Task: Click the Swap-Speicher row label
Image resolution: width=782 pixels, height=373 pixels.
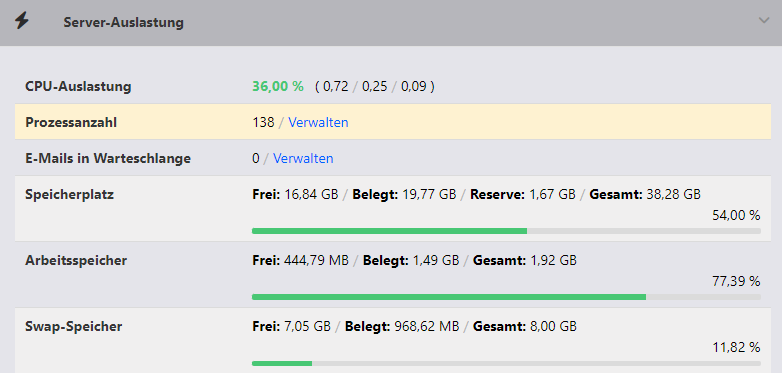Action: pyautogui.click(x=74, y=327)
